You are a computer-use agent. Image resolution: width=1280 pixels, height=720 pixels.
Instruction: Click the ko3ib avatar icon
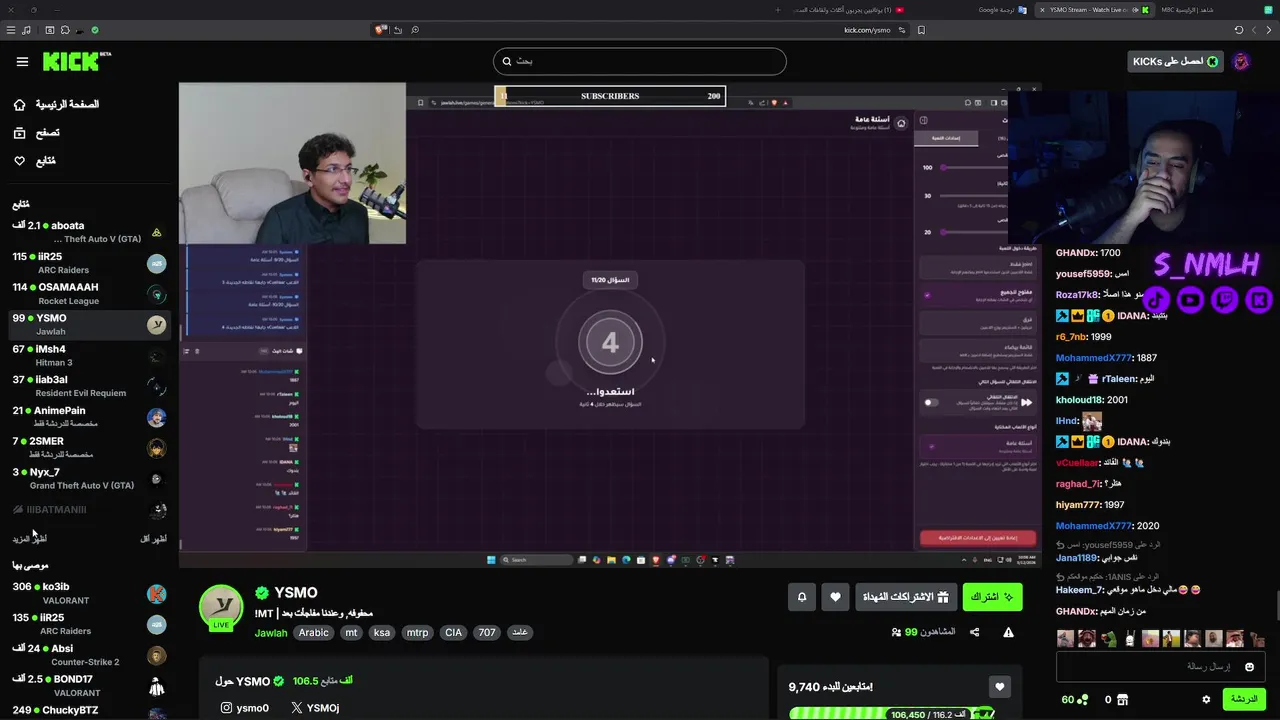tap(157, 594)
